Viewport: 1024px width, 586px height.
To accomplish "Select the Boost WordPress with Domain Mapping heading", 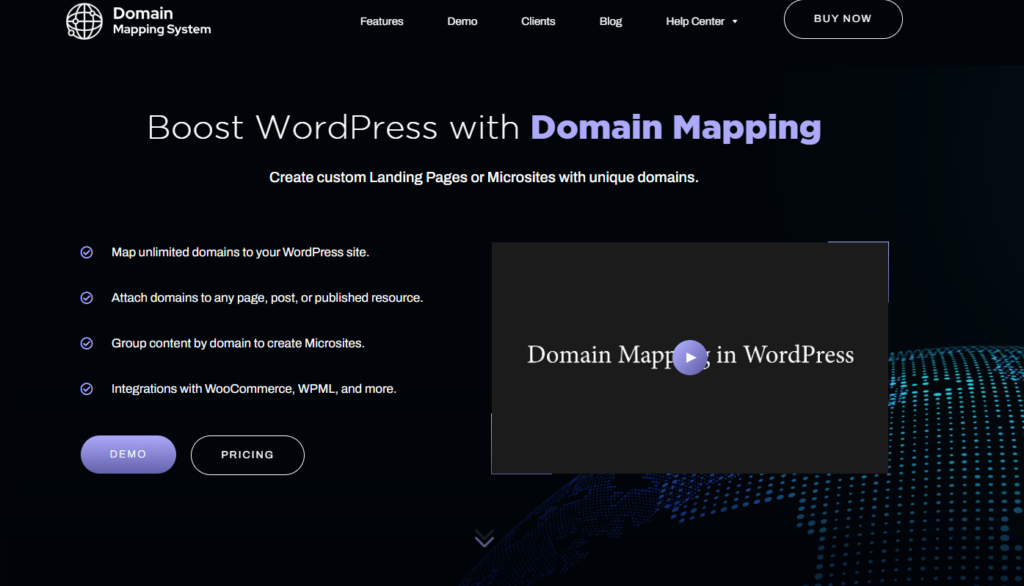I will [484, 127].
